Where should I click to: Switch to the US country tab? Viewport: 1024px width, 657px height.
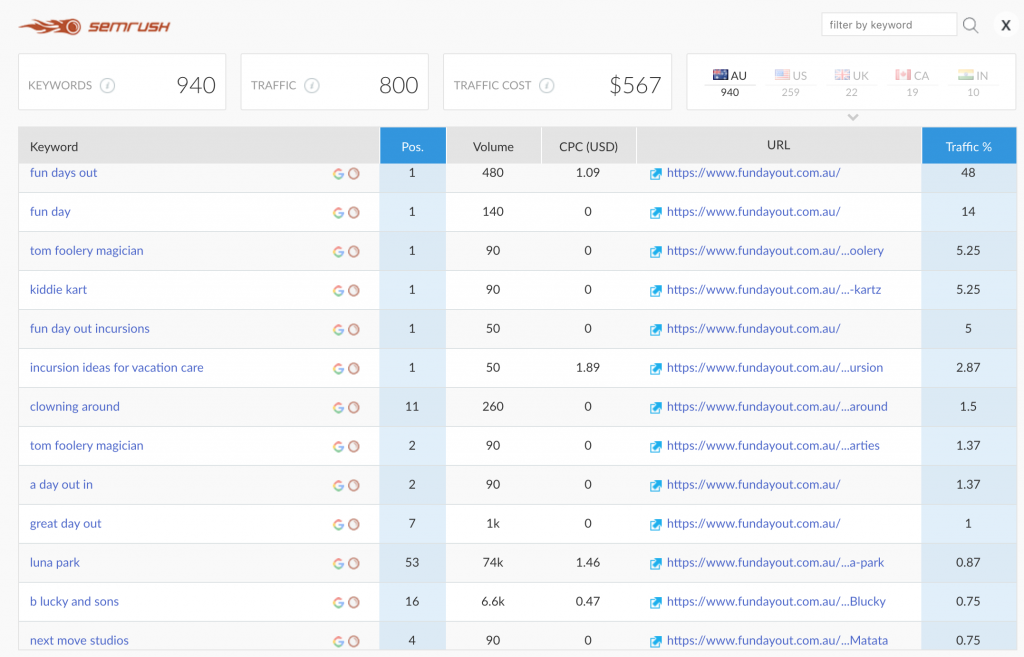pyautogui.click(x=791, y=83)
